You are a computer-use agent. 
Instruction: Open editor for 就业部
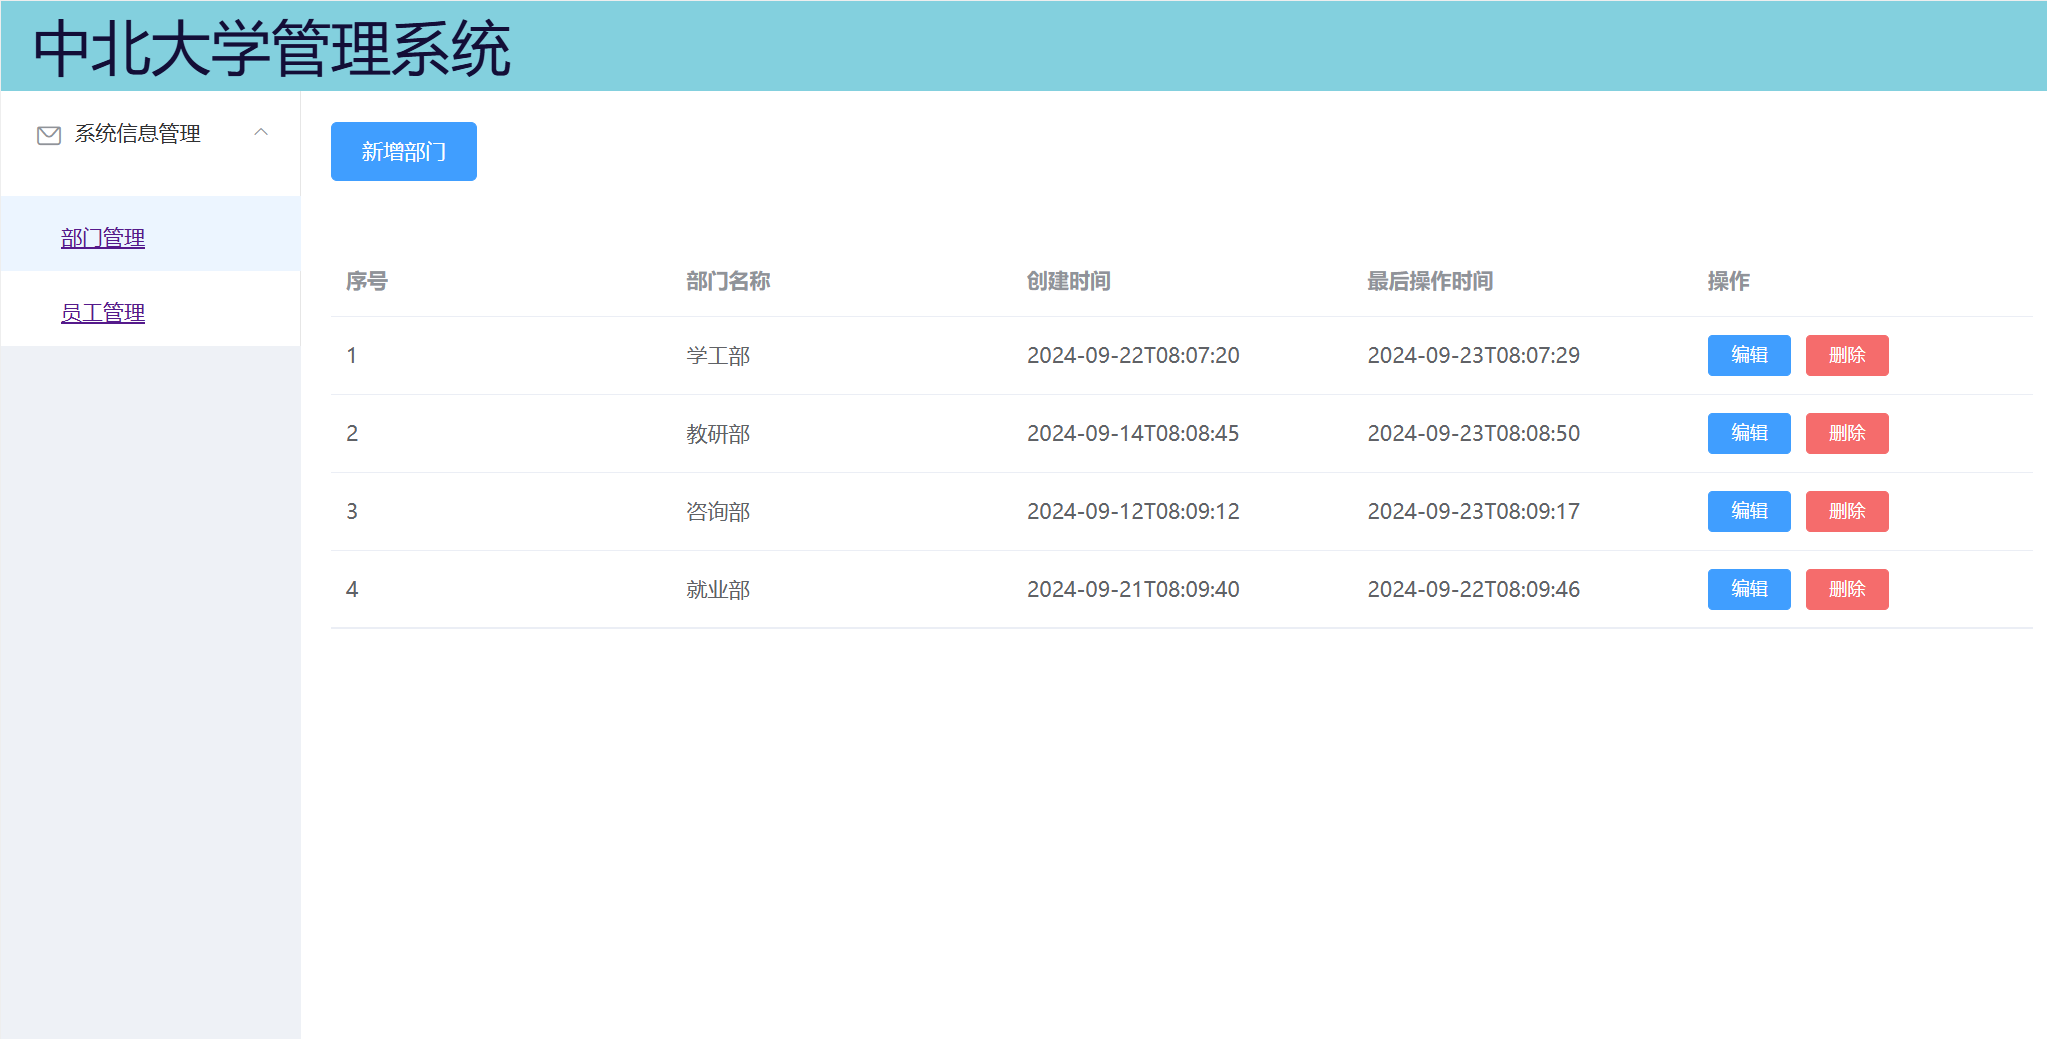(x=1748, y=590)
